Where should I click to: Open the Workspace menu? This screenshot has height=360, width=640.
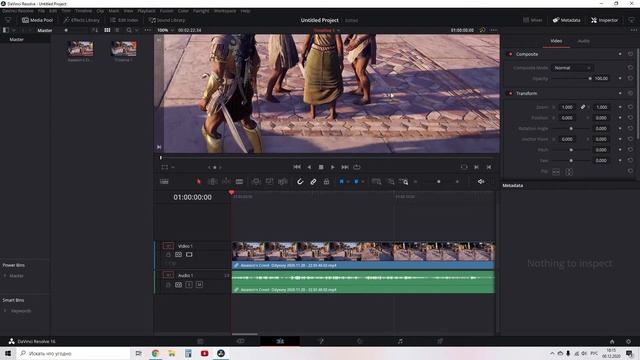(x=225, y=11)
